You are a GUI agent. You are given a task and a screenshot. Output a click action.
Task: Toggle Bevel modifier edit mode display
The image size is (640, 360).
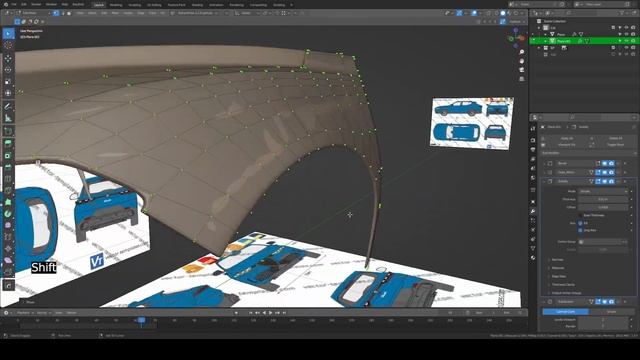[598, 163]
